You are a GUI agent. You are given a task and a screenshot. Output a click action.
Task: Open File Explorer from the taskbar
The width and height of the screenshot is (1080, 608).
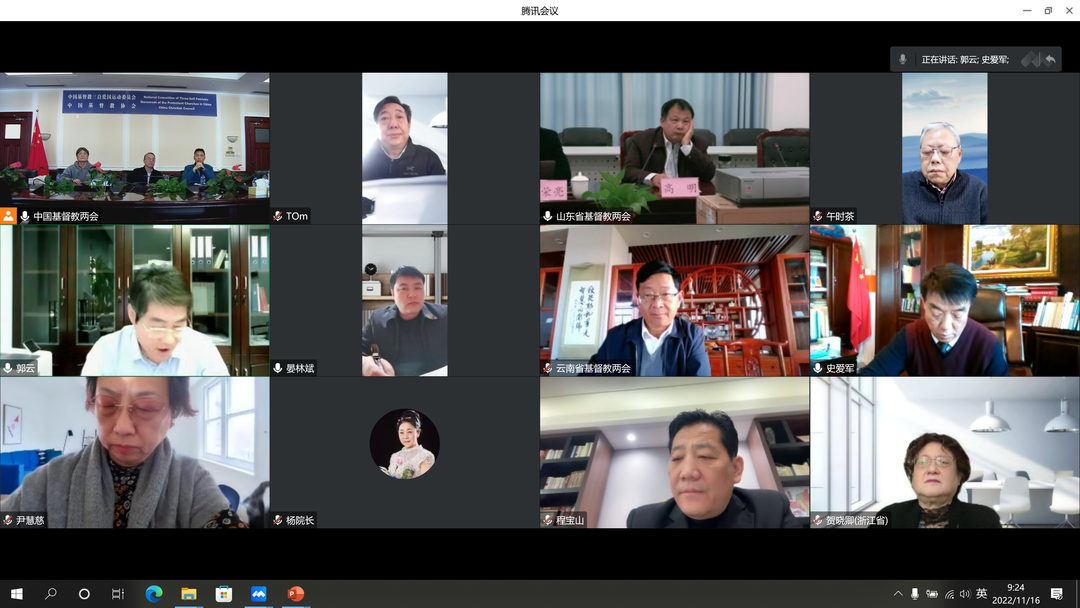point(188,593)
